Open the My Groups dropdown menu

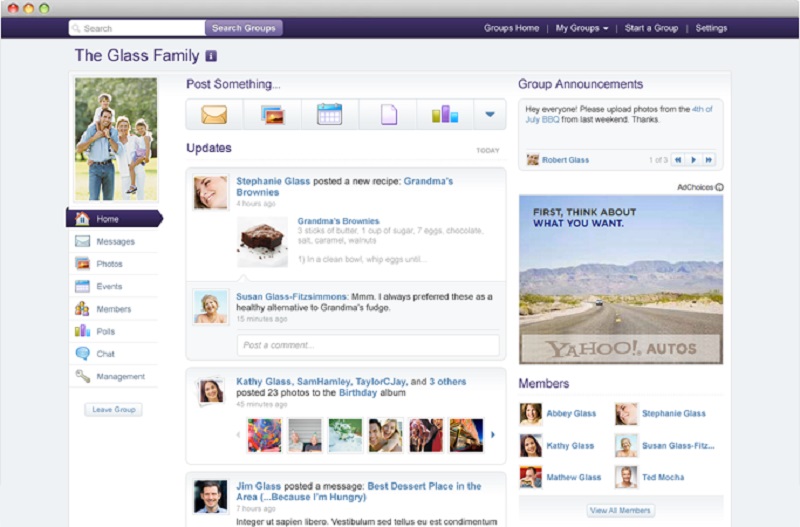[582, 28]
